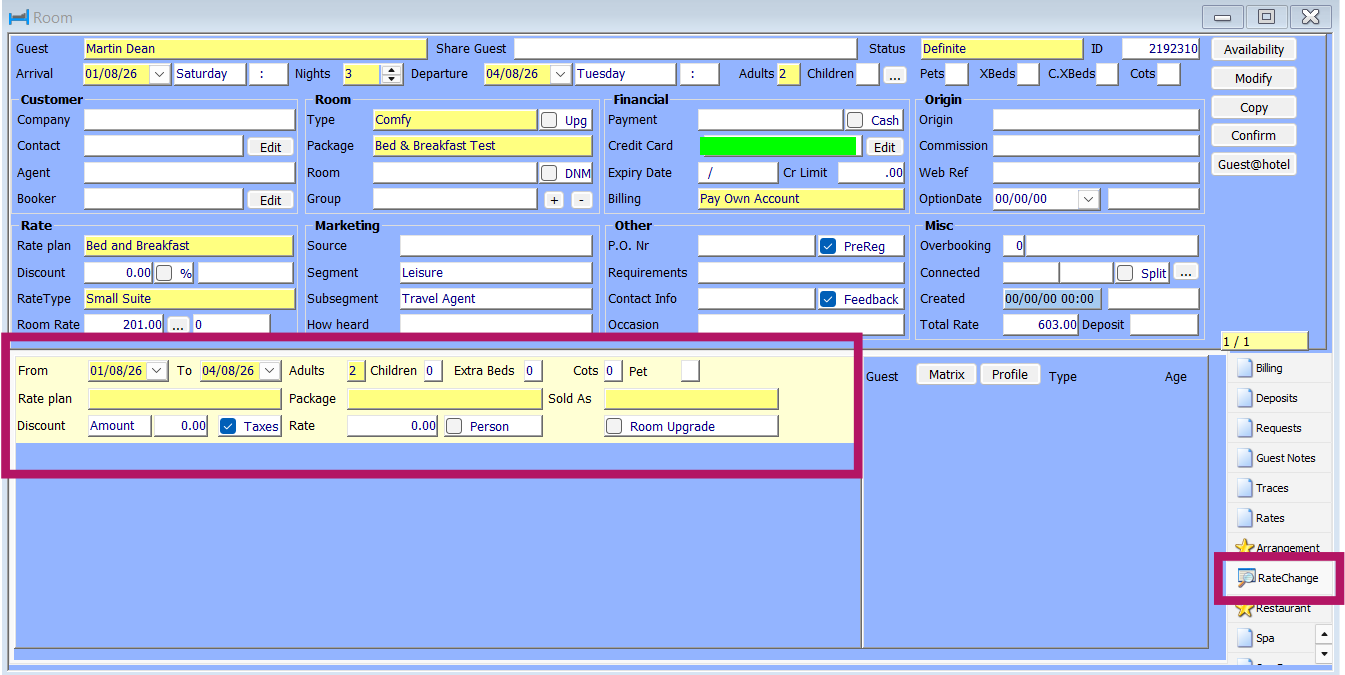Click the green Credit Card field
Image resolution: width=1345 pixels, height=675 pixels.
778,146
